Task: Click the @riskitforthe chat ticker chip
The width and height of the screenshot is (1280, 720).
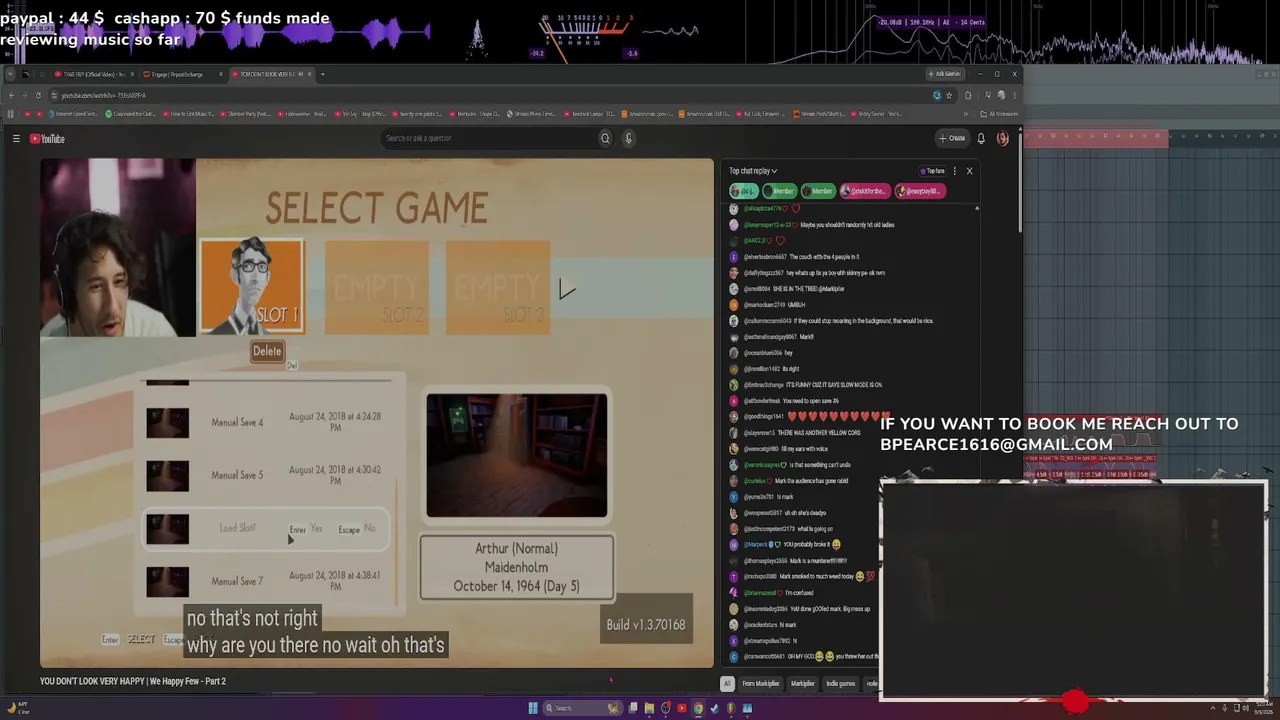Action: tap(865, 191)
